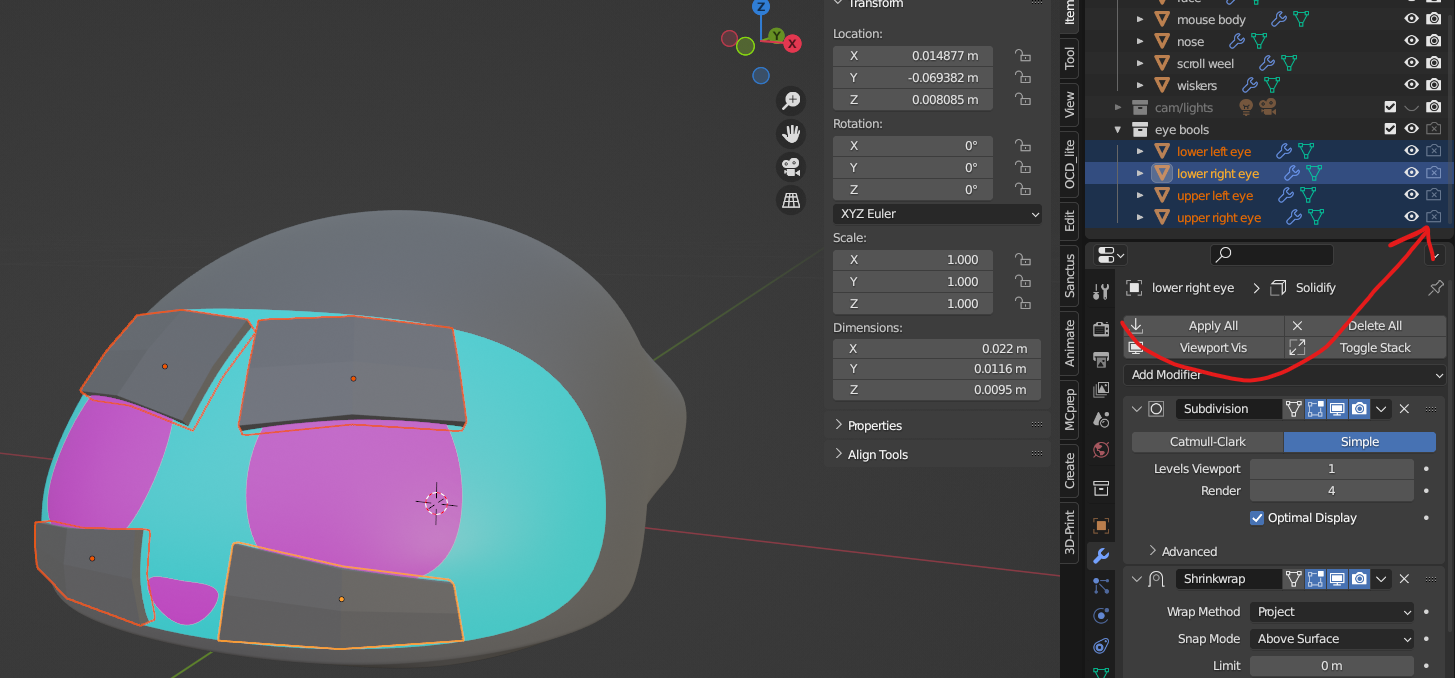
Task: Open the 3D-Print sidebar tab
Action: 1070,532
